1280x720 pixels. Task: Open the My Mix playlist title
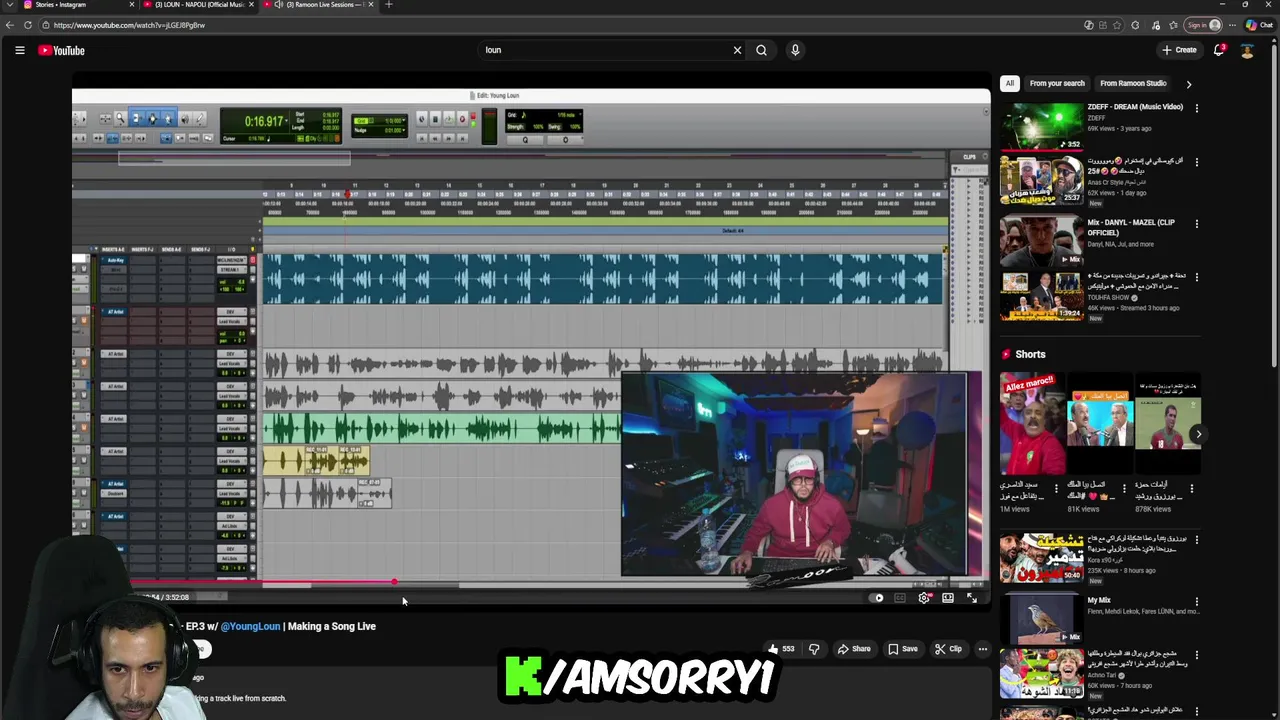[x=1099, y=601]
